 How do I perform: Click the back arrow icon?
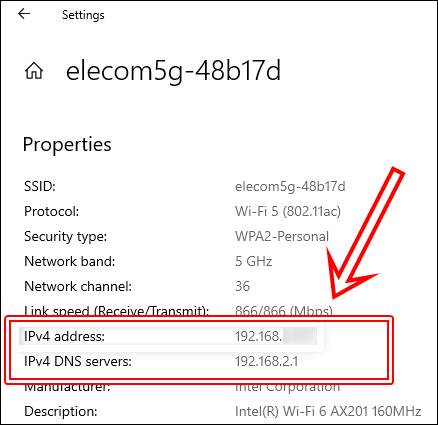coord(24,14)
